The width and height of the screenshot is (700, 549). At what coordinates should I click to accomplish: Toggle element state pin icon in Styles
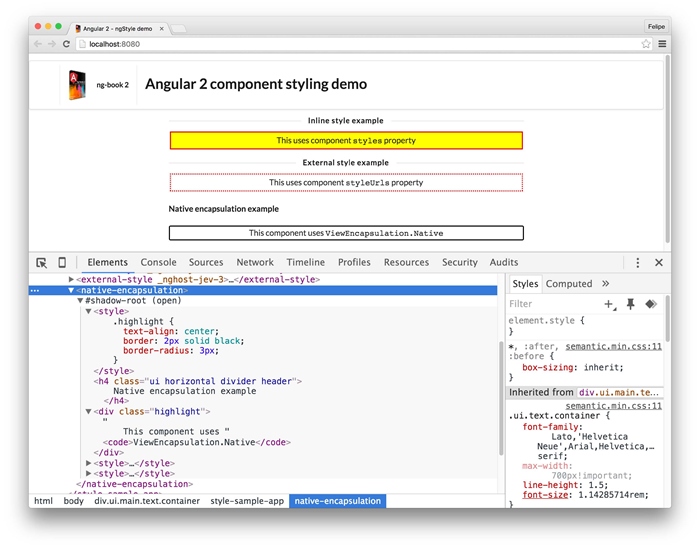[x=630, y=304]
